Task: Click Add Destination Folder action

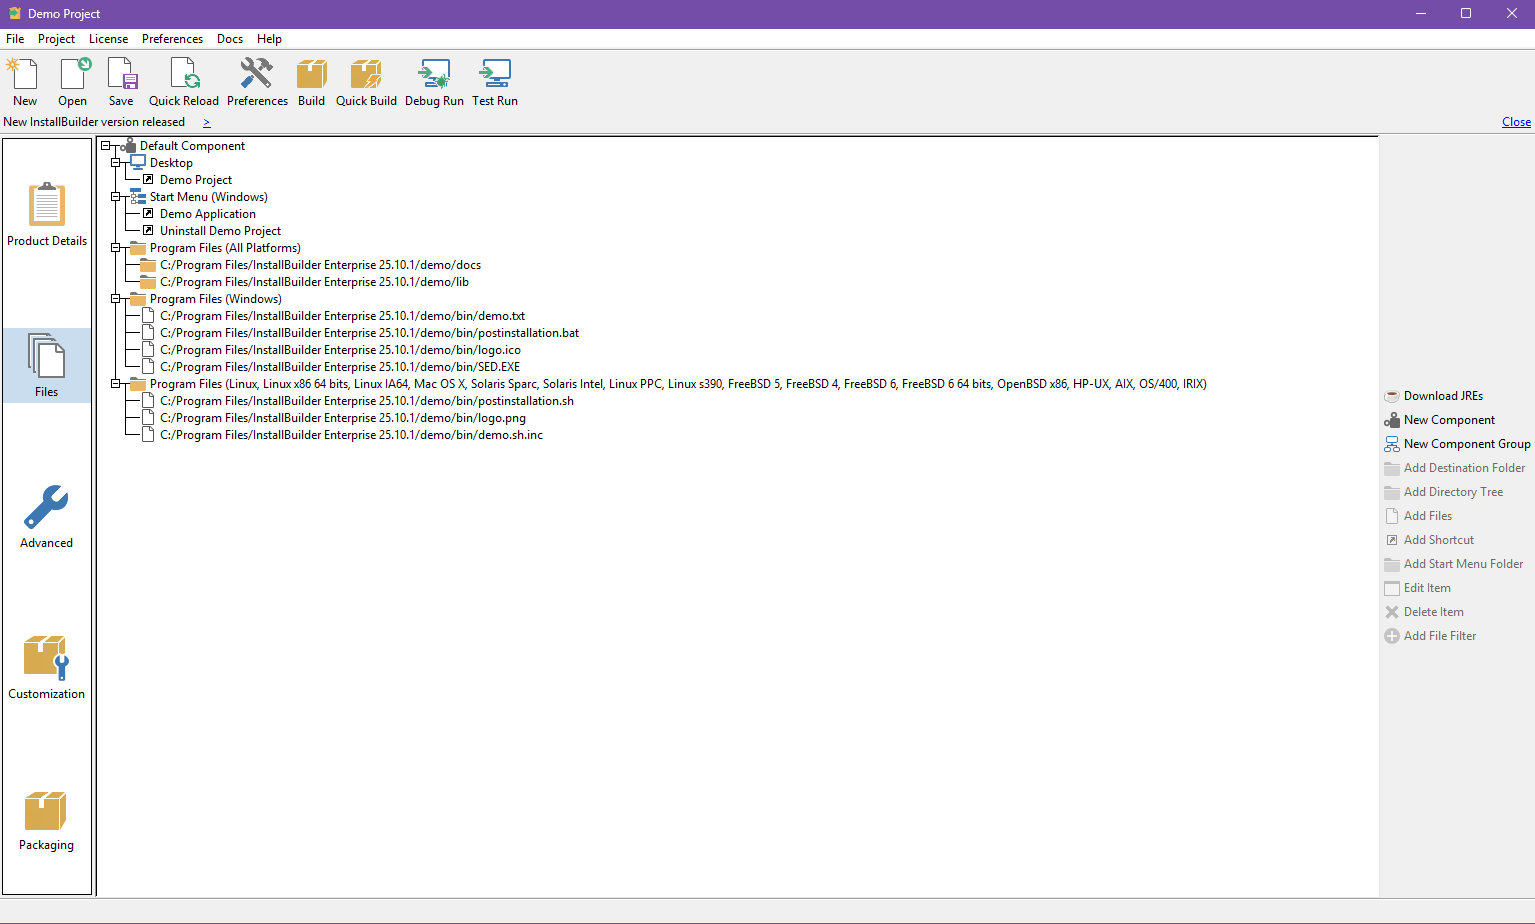Action: pos(1455,468)
